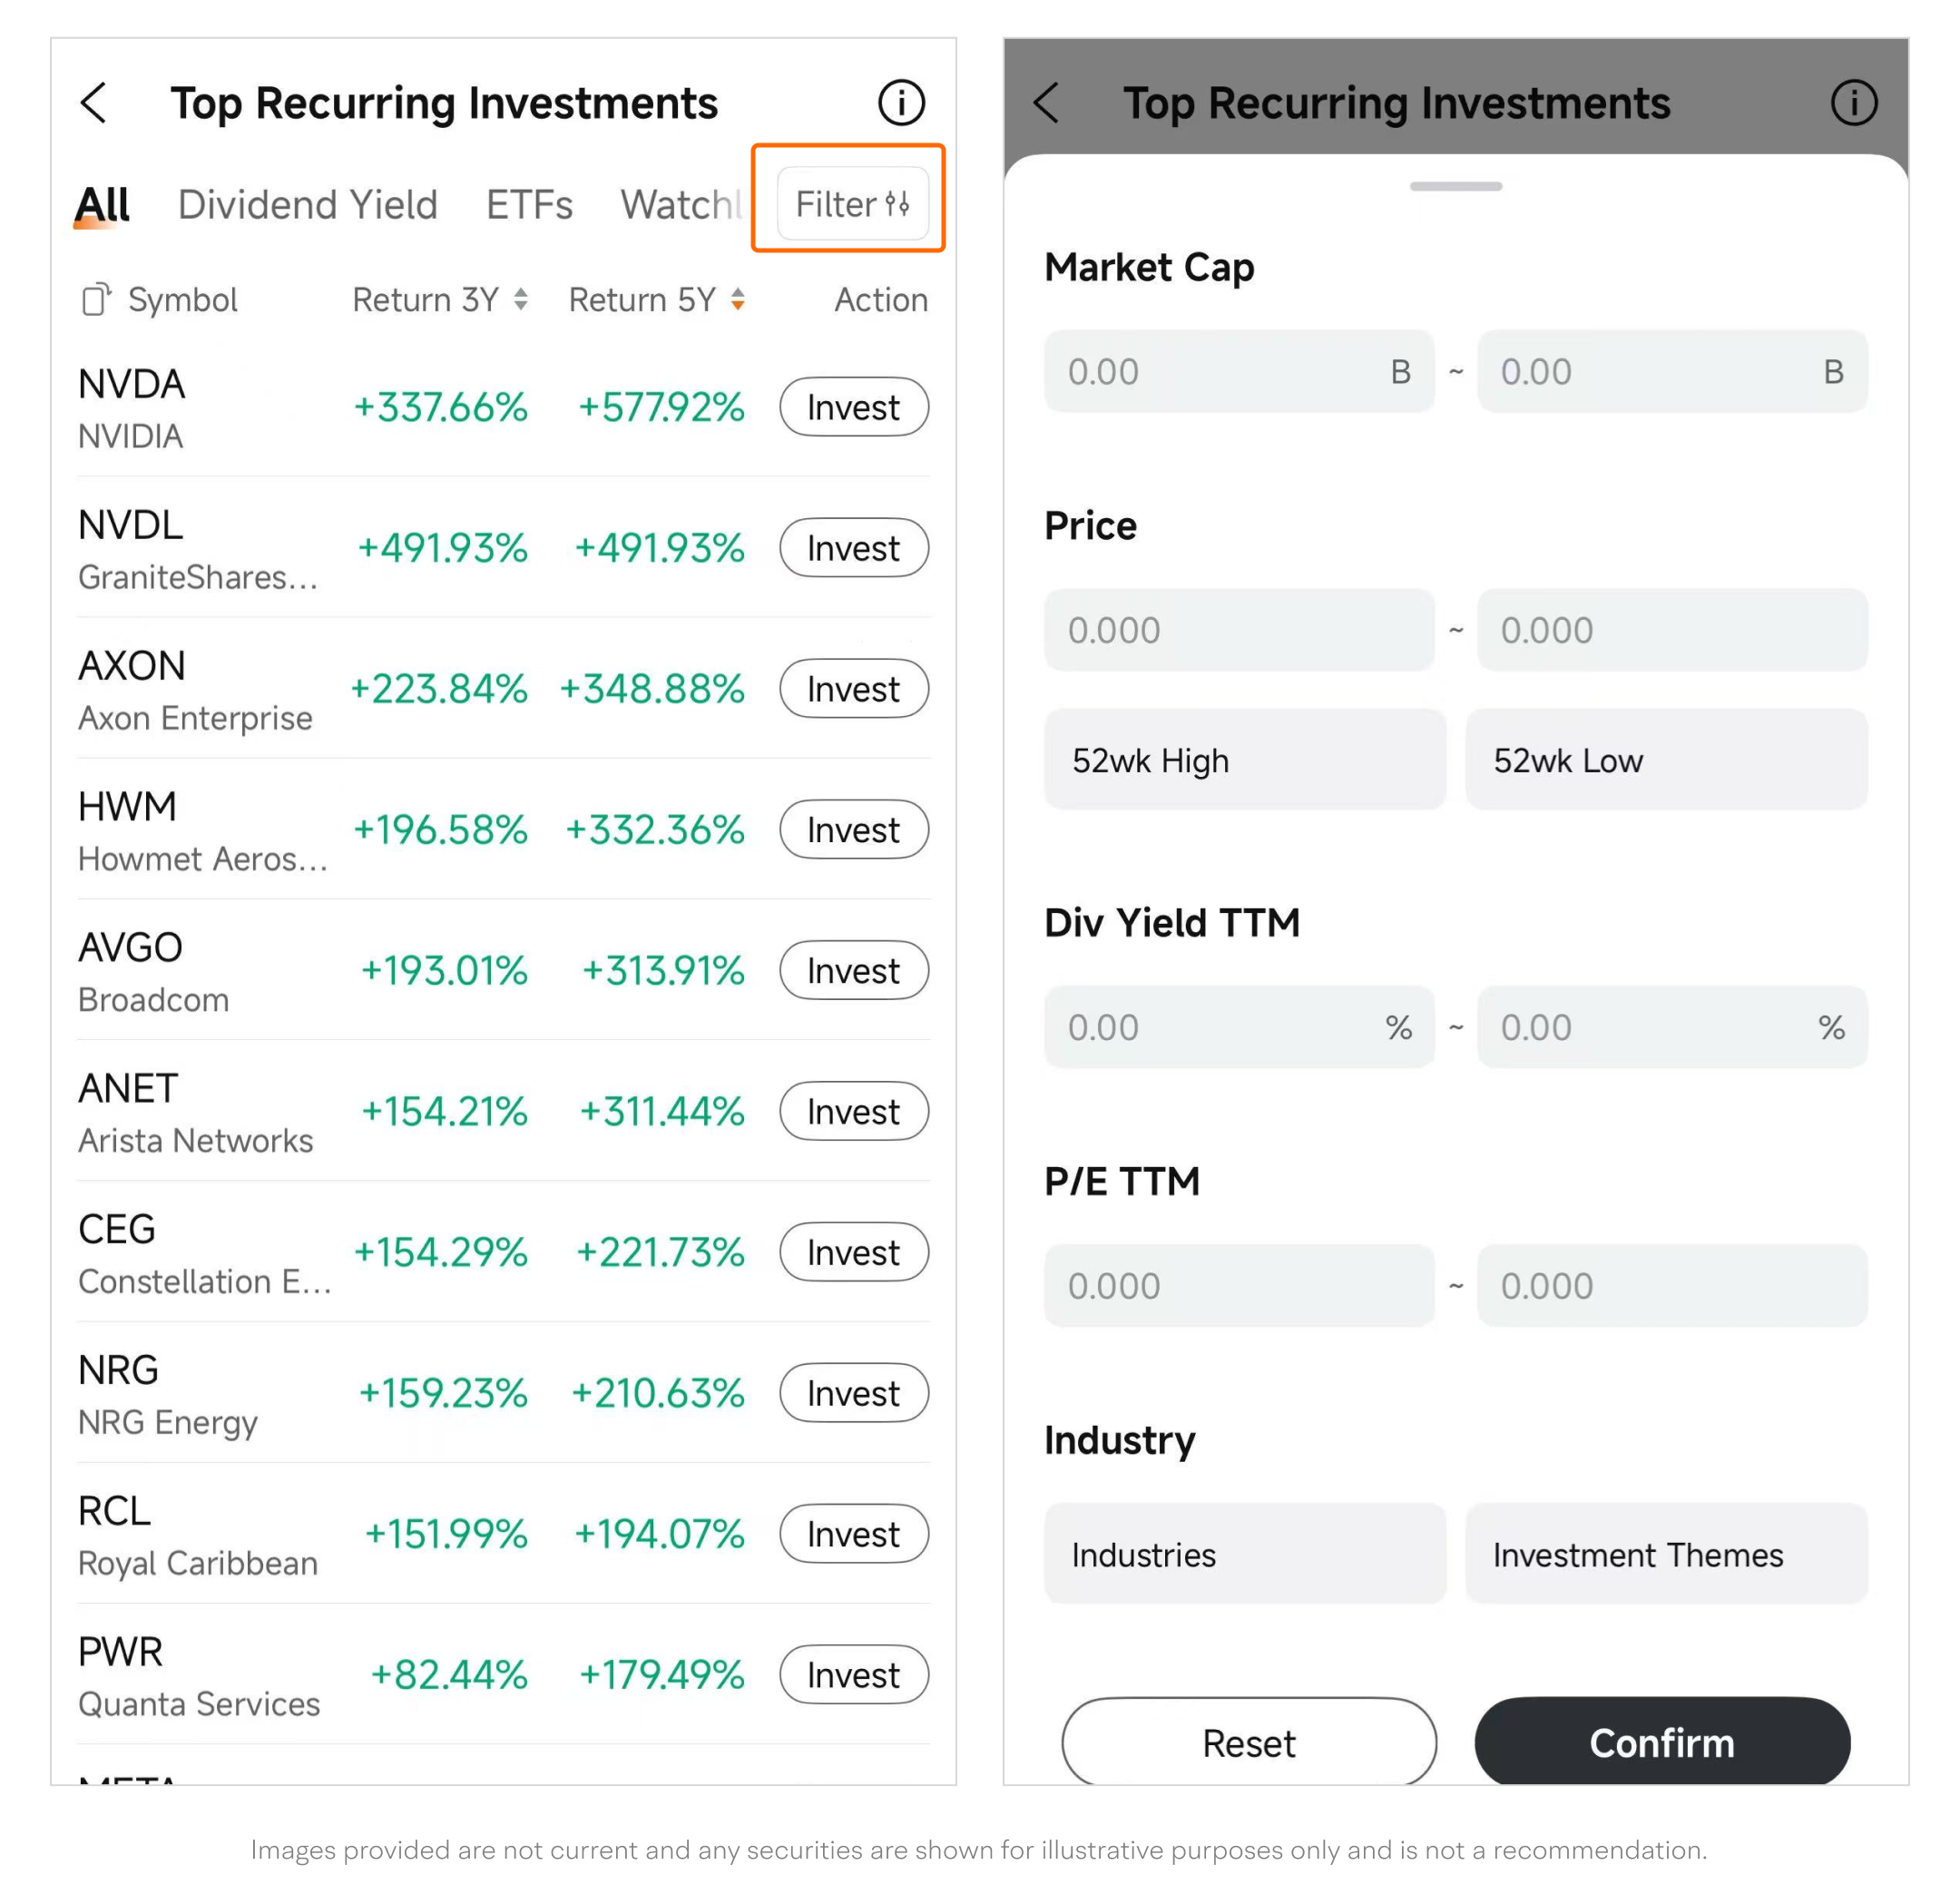Open the Industries selector
Viewport: 1960px width, 1904px height.
click(1244, 1554)
